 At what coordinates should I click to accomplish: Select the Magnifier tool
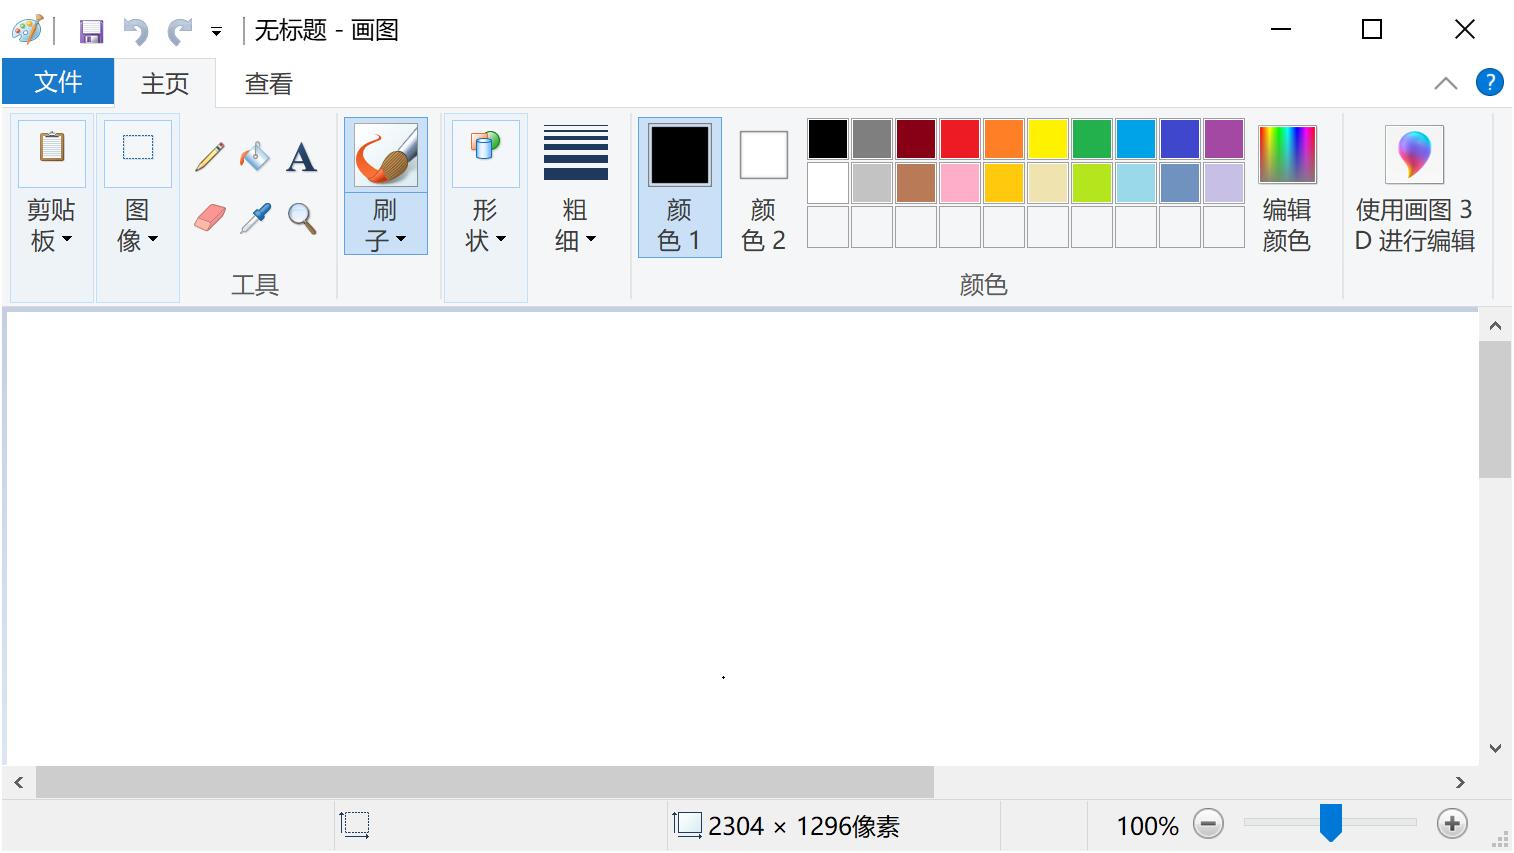[x=302, y=217]
